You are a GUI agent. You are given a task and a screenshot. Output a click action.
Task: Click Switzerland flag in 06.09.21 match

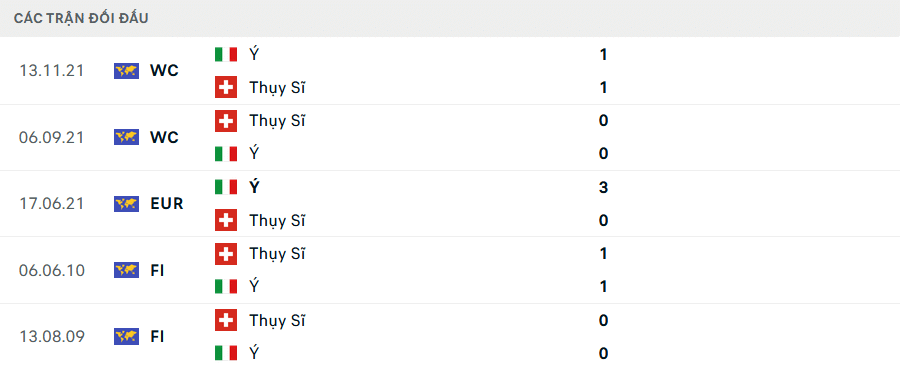click(x=226, y=120)
